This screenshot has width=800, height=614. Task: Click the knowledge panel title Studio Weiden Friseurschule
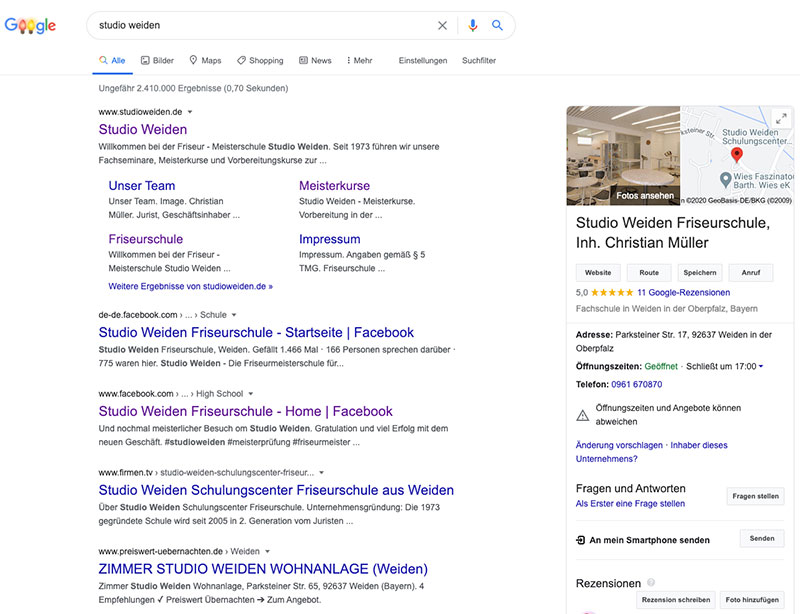[x=672, y=233]
